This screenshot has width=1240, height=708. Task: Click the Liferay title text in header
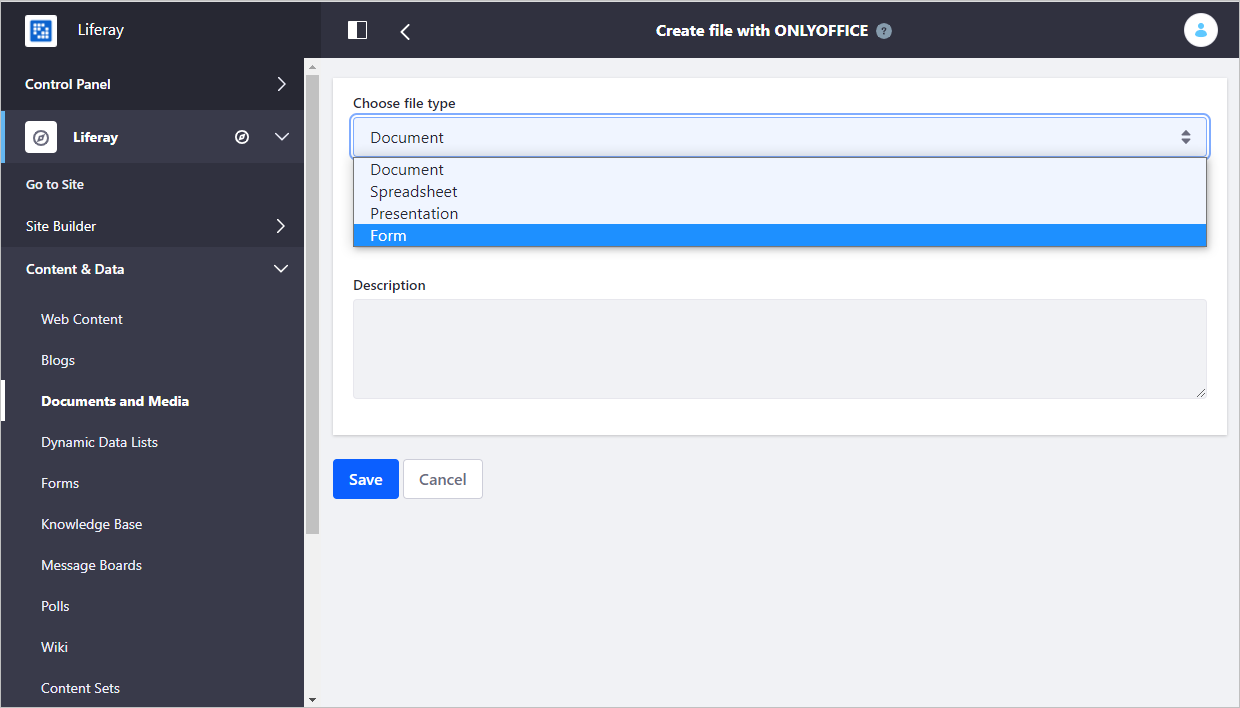(101, 30)
